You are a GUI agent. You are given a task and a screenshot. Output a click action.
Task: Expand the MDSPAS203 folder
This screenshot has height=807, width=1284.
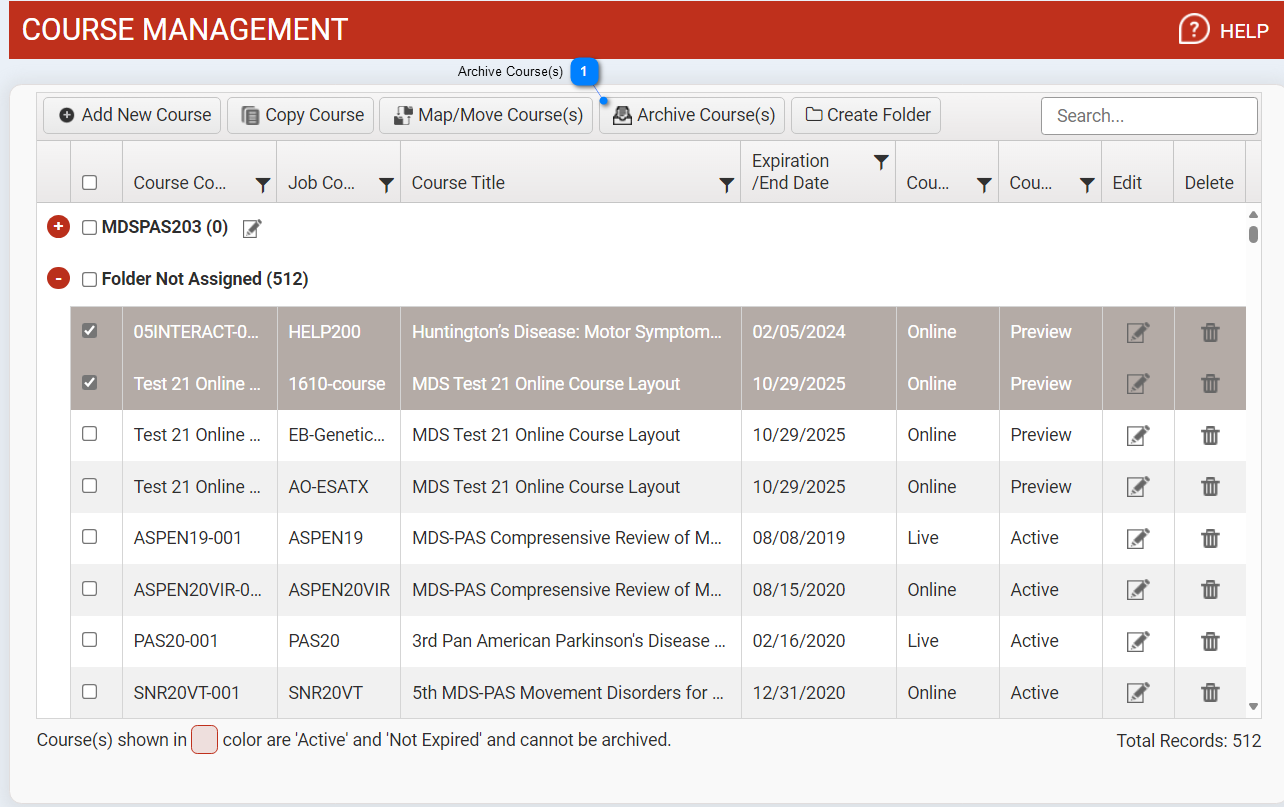58,227
